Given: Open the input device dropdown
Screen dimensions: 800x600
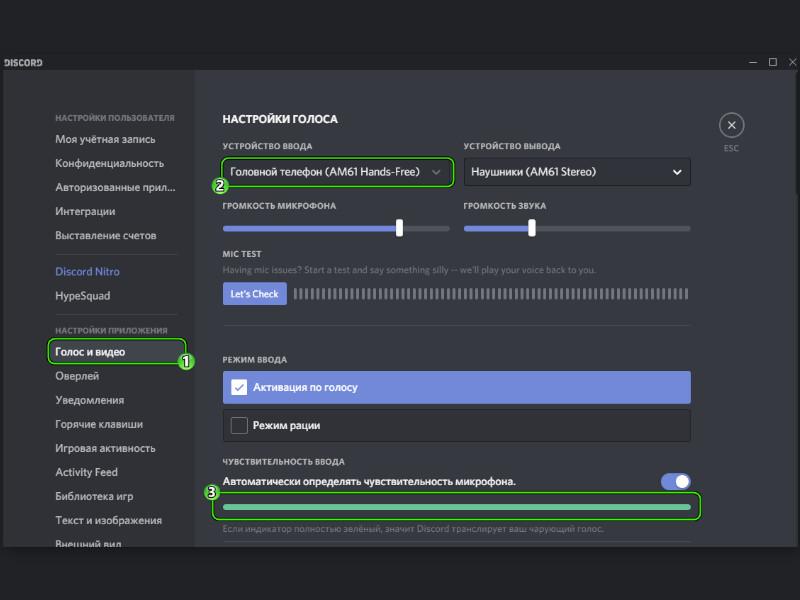Looking at the screenshot, I should pyautogui.click(x=337, y=172).
